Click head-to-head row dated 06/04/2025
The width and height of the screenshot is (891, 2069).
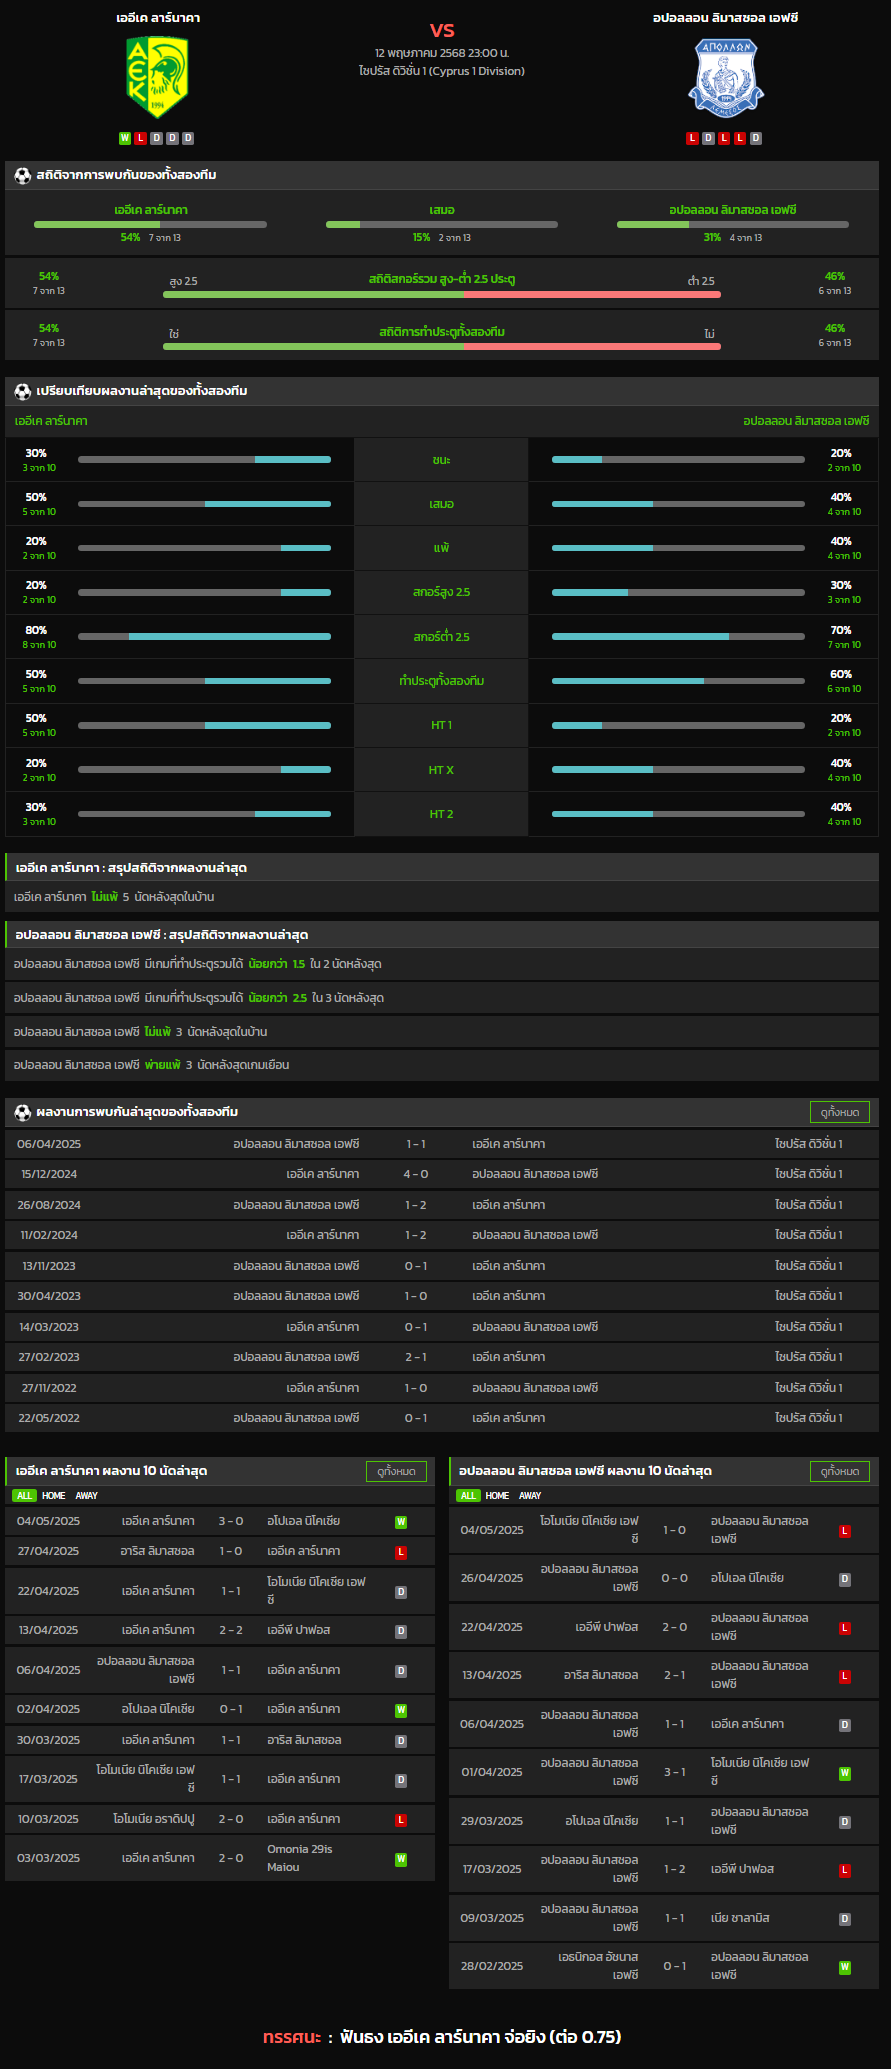coord(442,1144)
